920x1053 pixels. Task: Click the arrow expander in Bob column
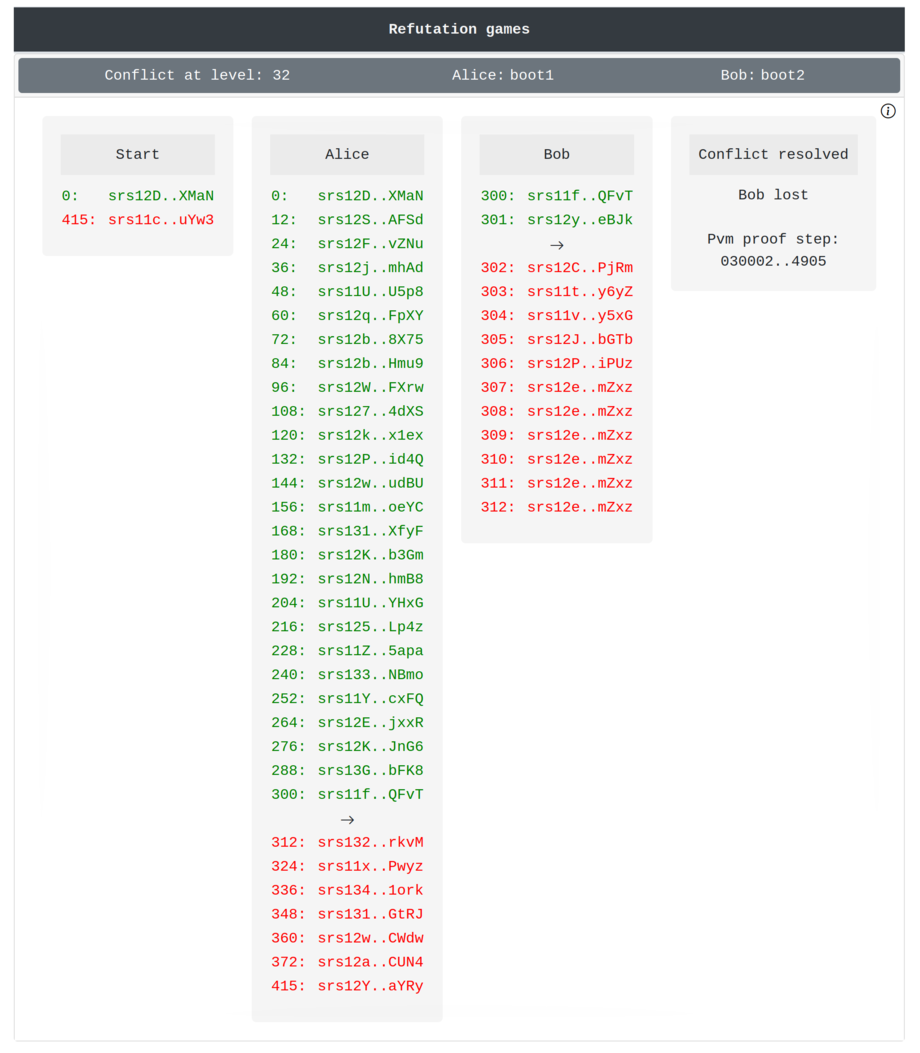557,245
